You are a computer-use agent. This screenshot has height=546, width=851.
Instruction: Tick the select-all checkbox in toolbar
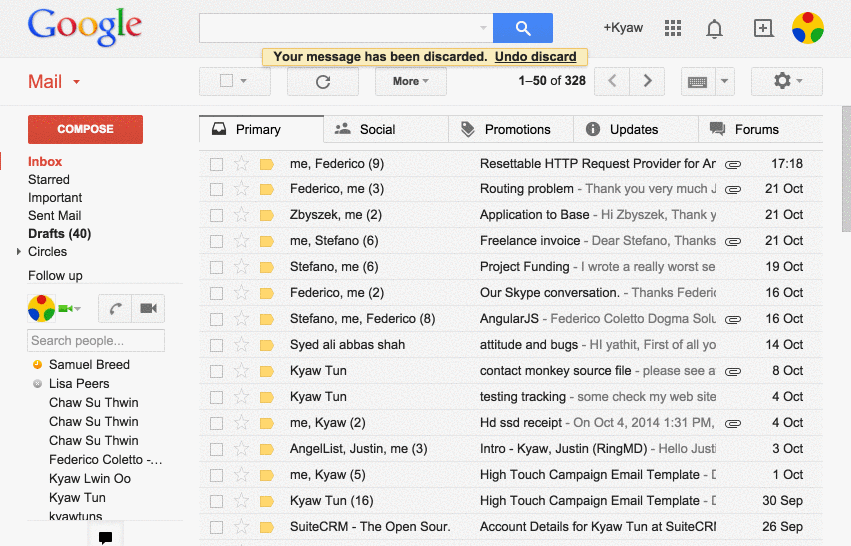[x=226, y=81]
